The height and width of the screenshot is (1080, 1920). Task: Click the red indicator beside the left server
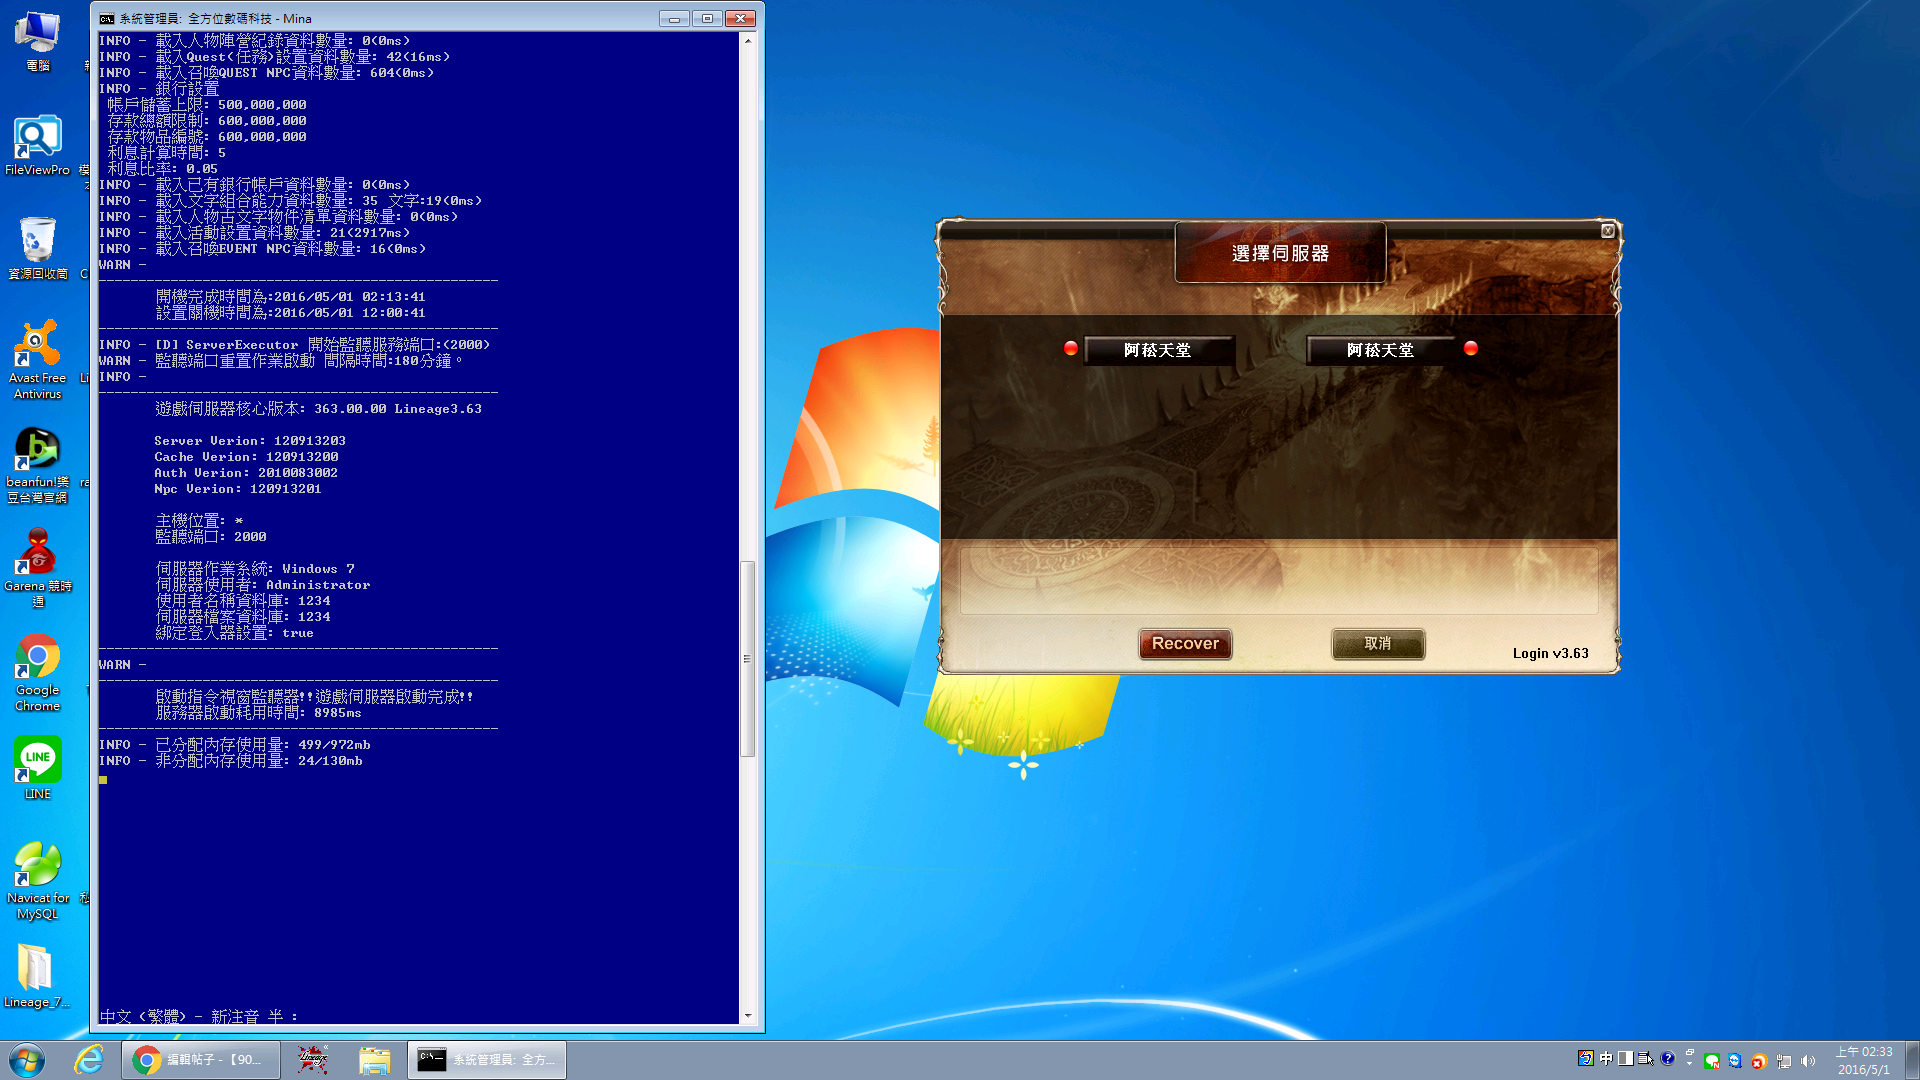1071,348
